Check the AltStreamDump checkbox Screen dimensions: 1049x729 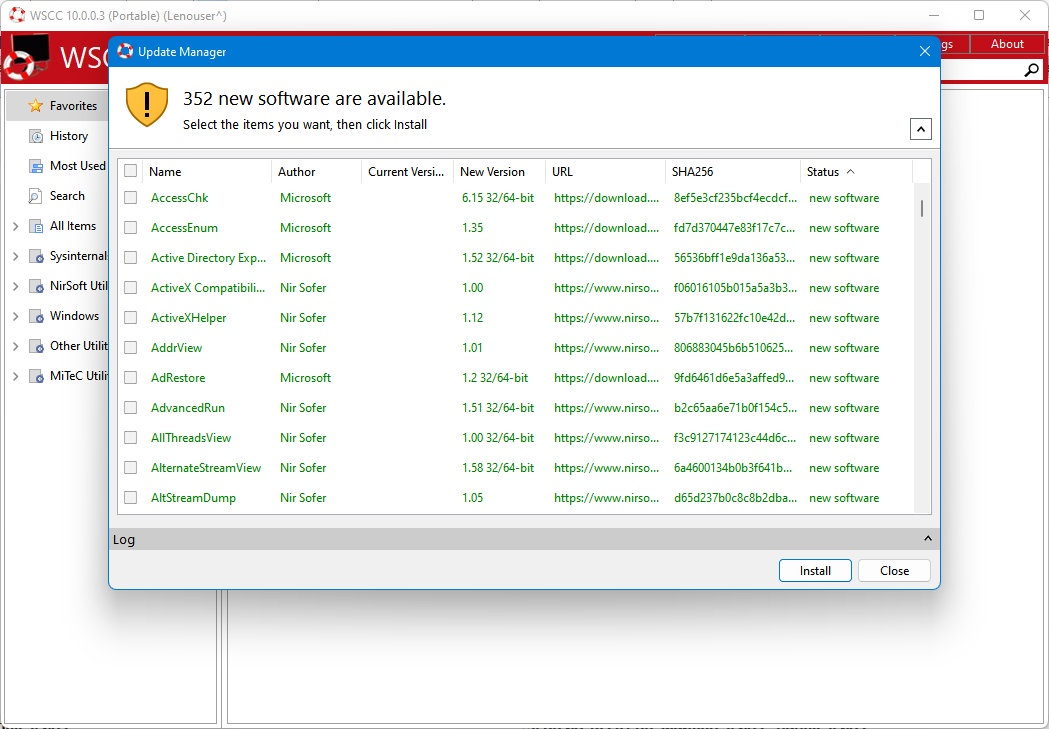tap(130, 498)
